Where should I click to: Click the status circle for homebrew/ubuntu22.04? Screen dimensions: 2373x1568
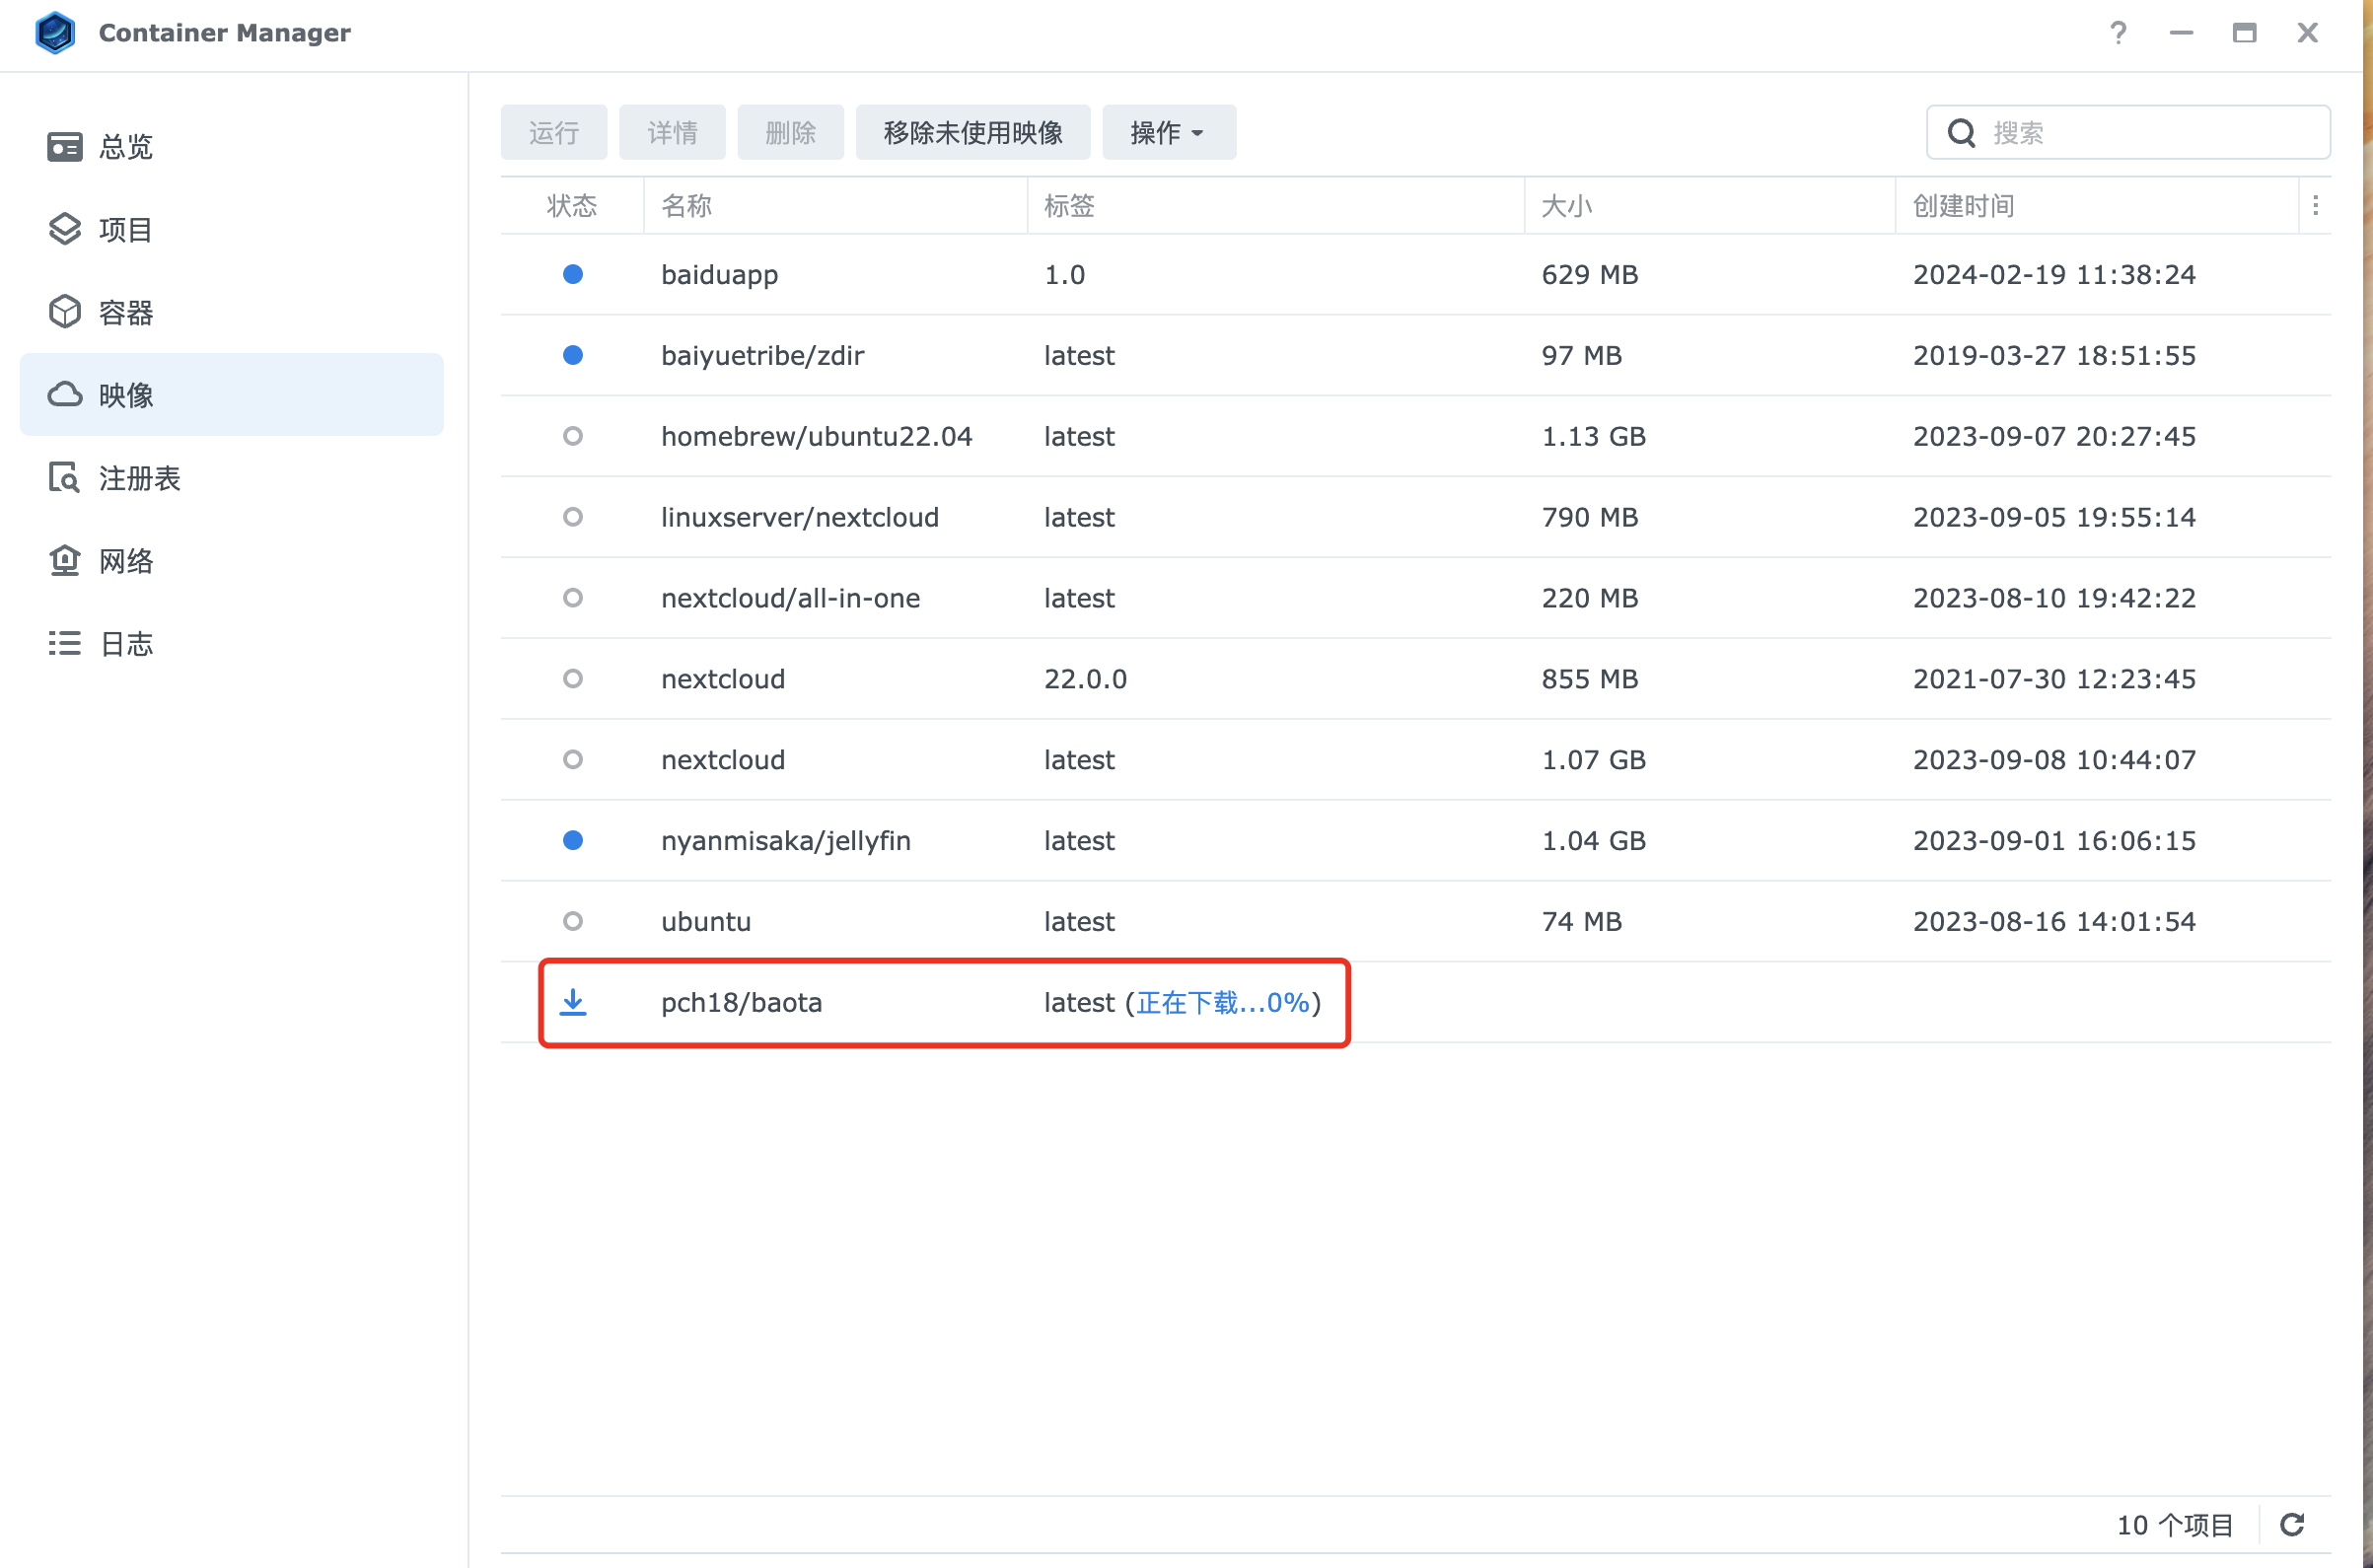(x=573, y=436)
